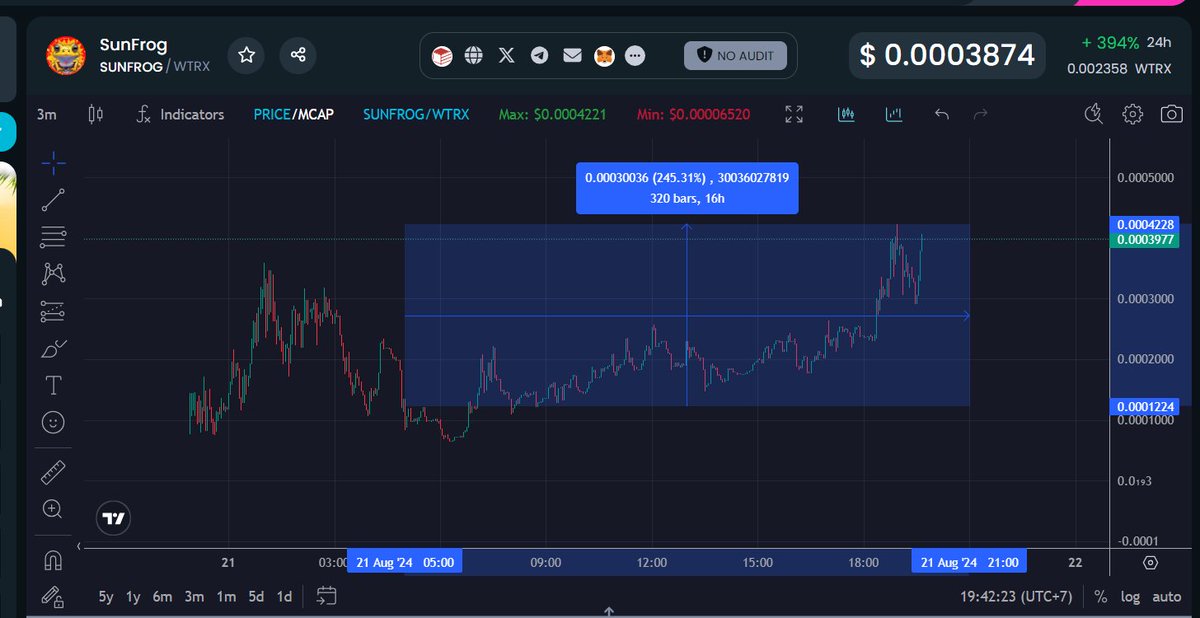The image size is (1200, 618).
Task: Set chart range to 5d
Action: [256, 597]
